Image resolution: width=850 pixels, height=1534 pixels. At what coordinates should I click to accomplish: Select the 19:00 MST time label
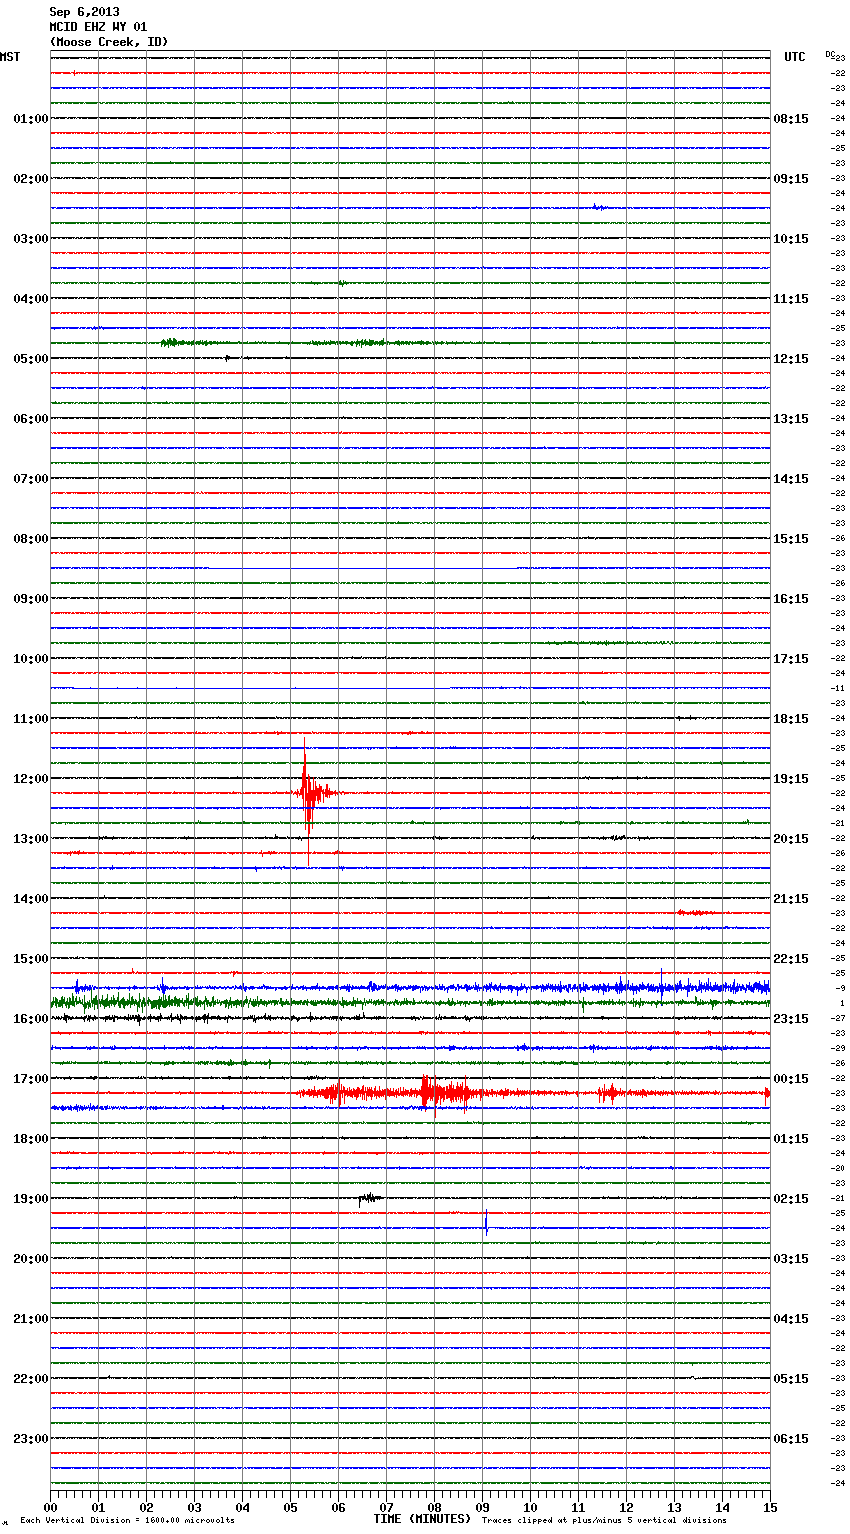(x=30, y=1198)
